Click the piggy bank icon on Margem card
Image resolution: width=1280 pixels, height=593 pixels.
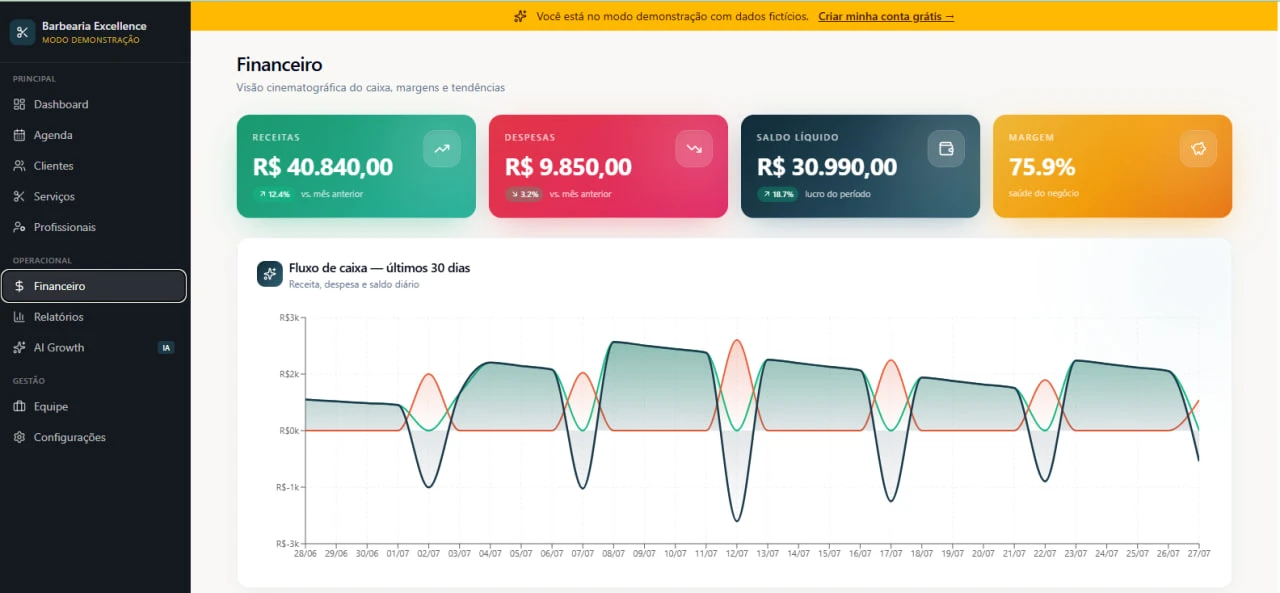click(x=1198, y=148)
